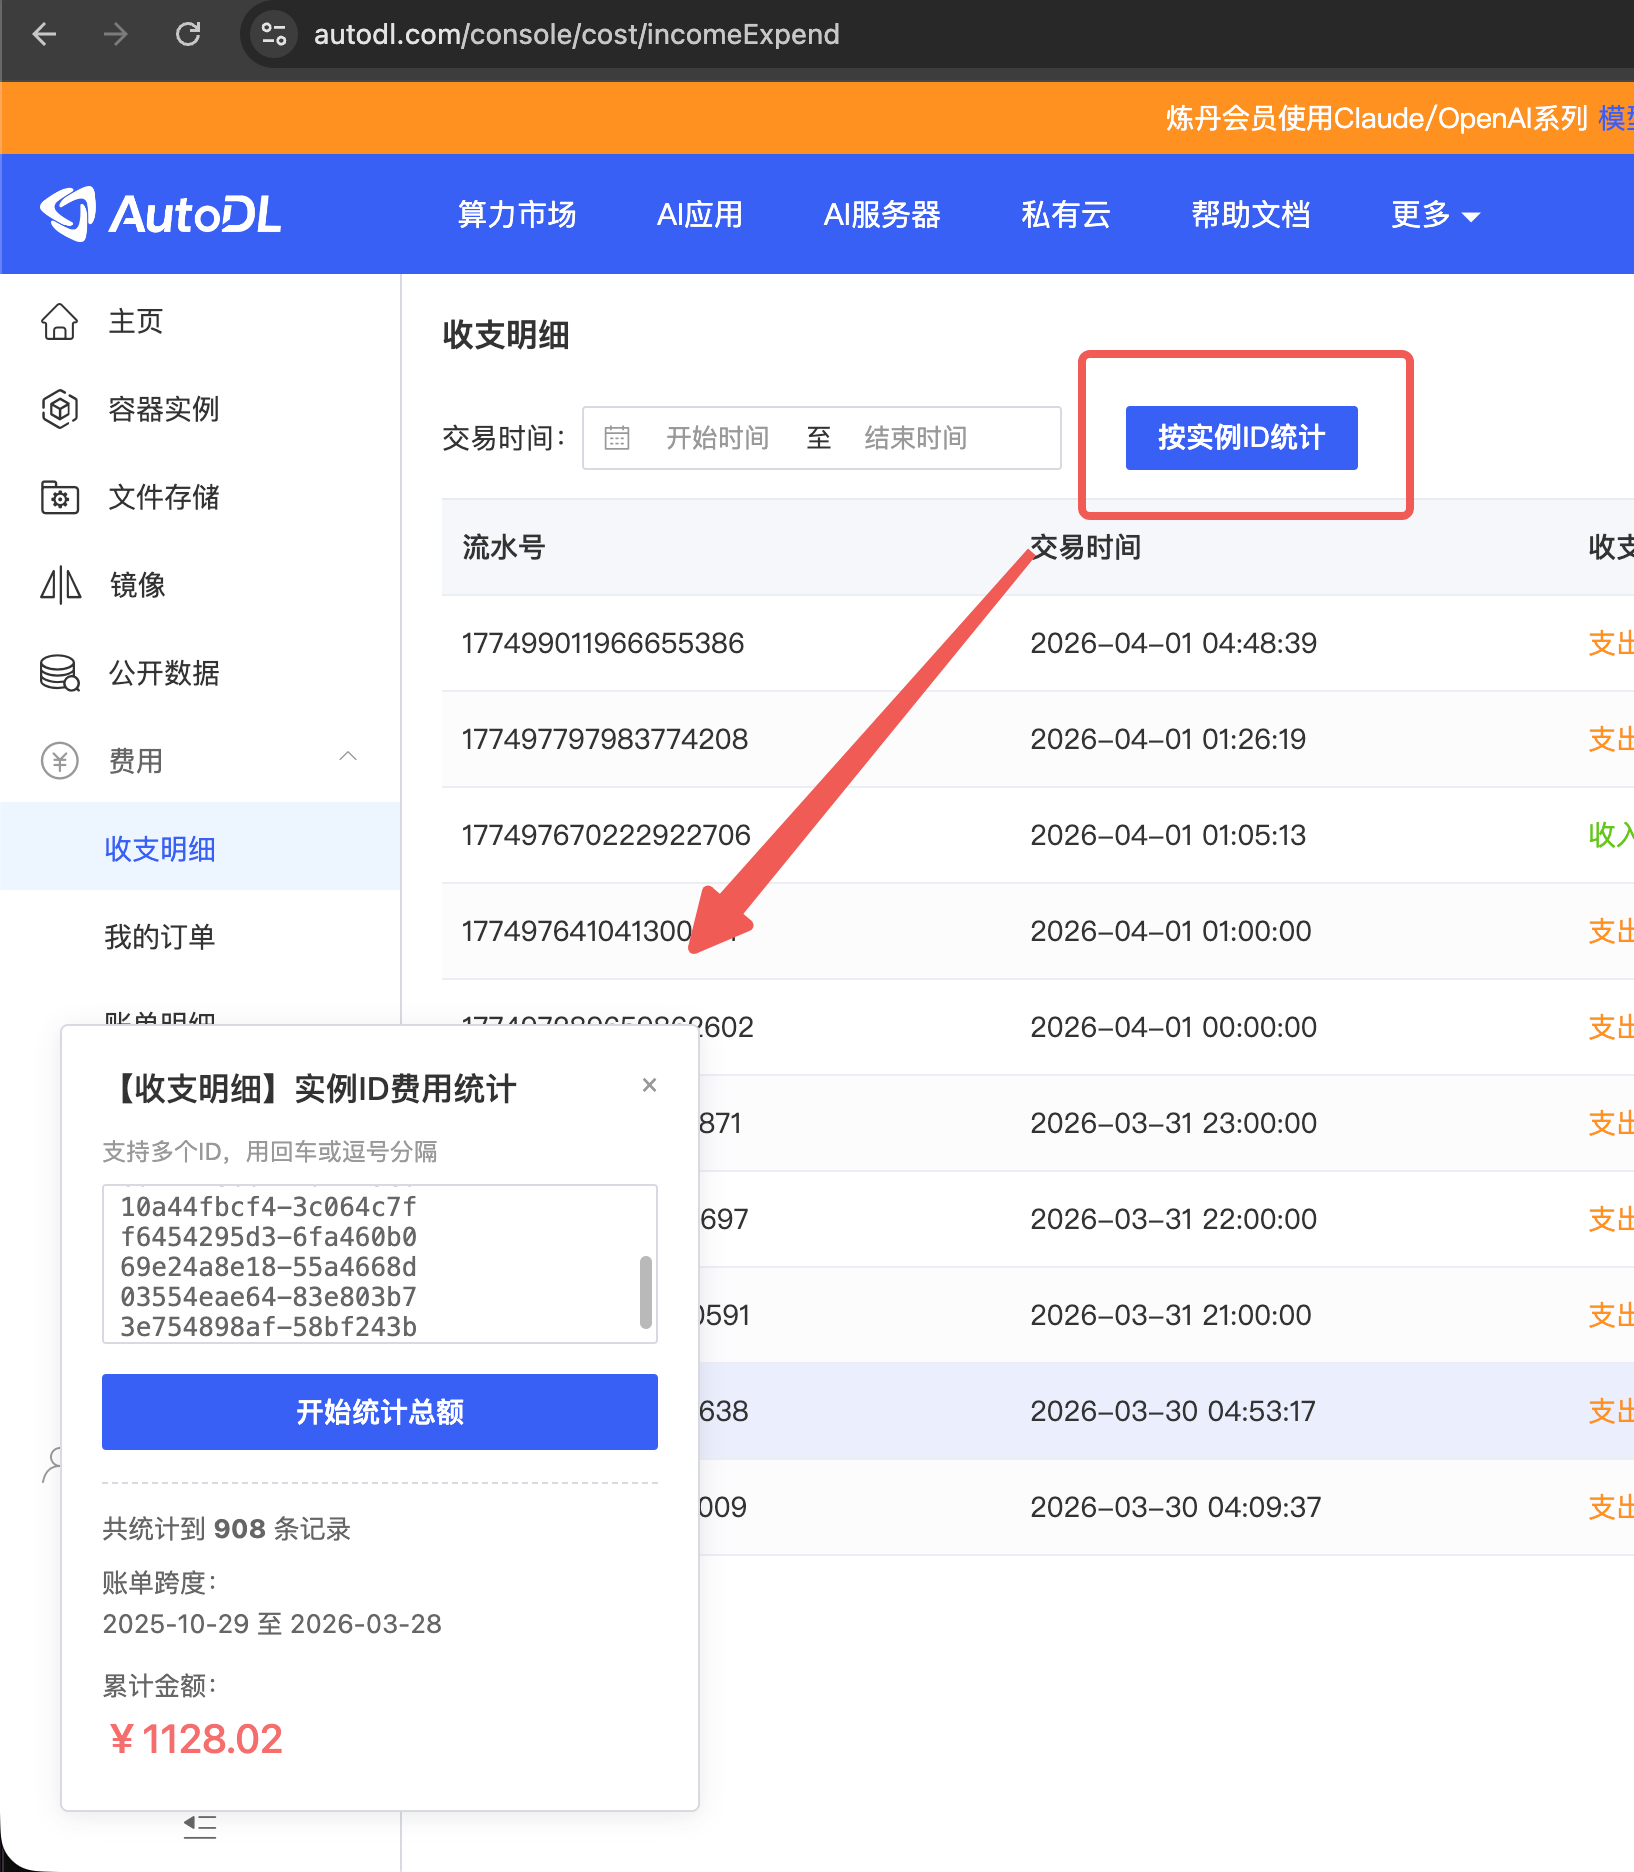Click the AutoDL logo
The height and width of the screenshot is (1872, 1634).
click(x=161, y=214)
